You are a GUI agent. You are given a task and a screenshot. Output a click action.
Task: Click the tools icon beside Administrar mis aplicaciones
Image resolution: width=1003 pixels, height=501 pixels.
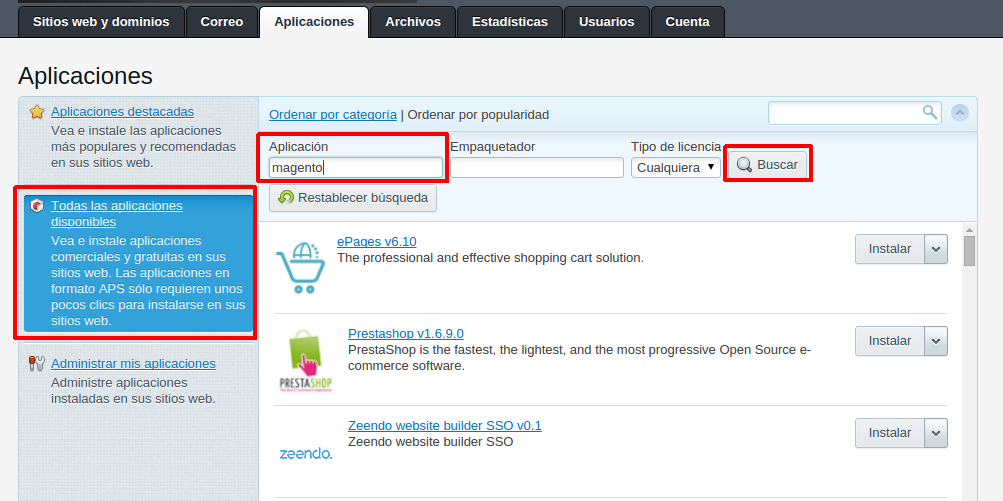point(37,364)
